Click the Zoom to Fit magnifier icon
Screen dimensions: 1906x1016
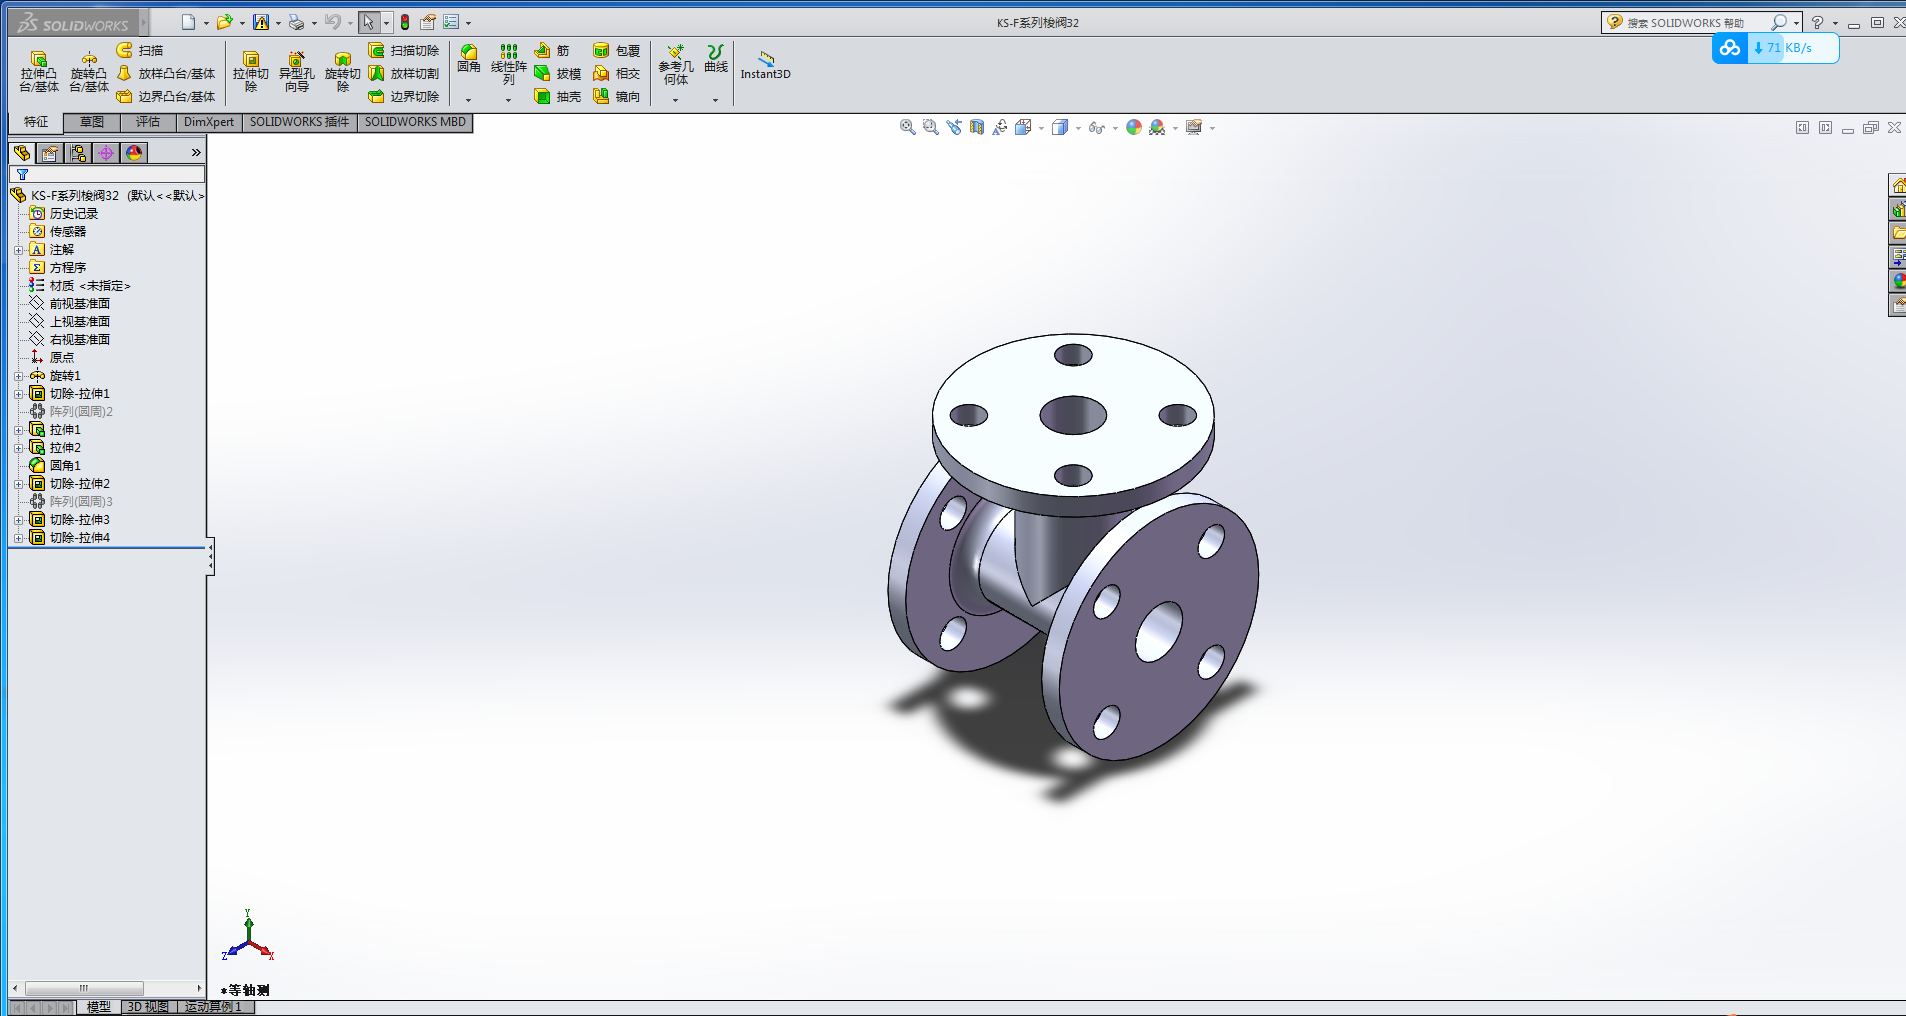[x=907, y=127]
